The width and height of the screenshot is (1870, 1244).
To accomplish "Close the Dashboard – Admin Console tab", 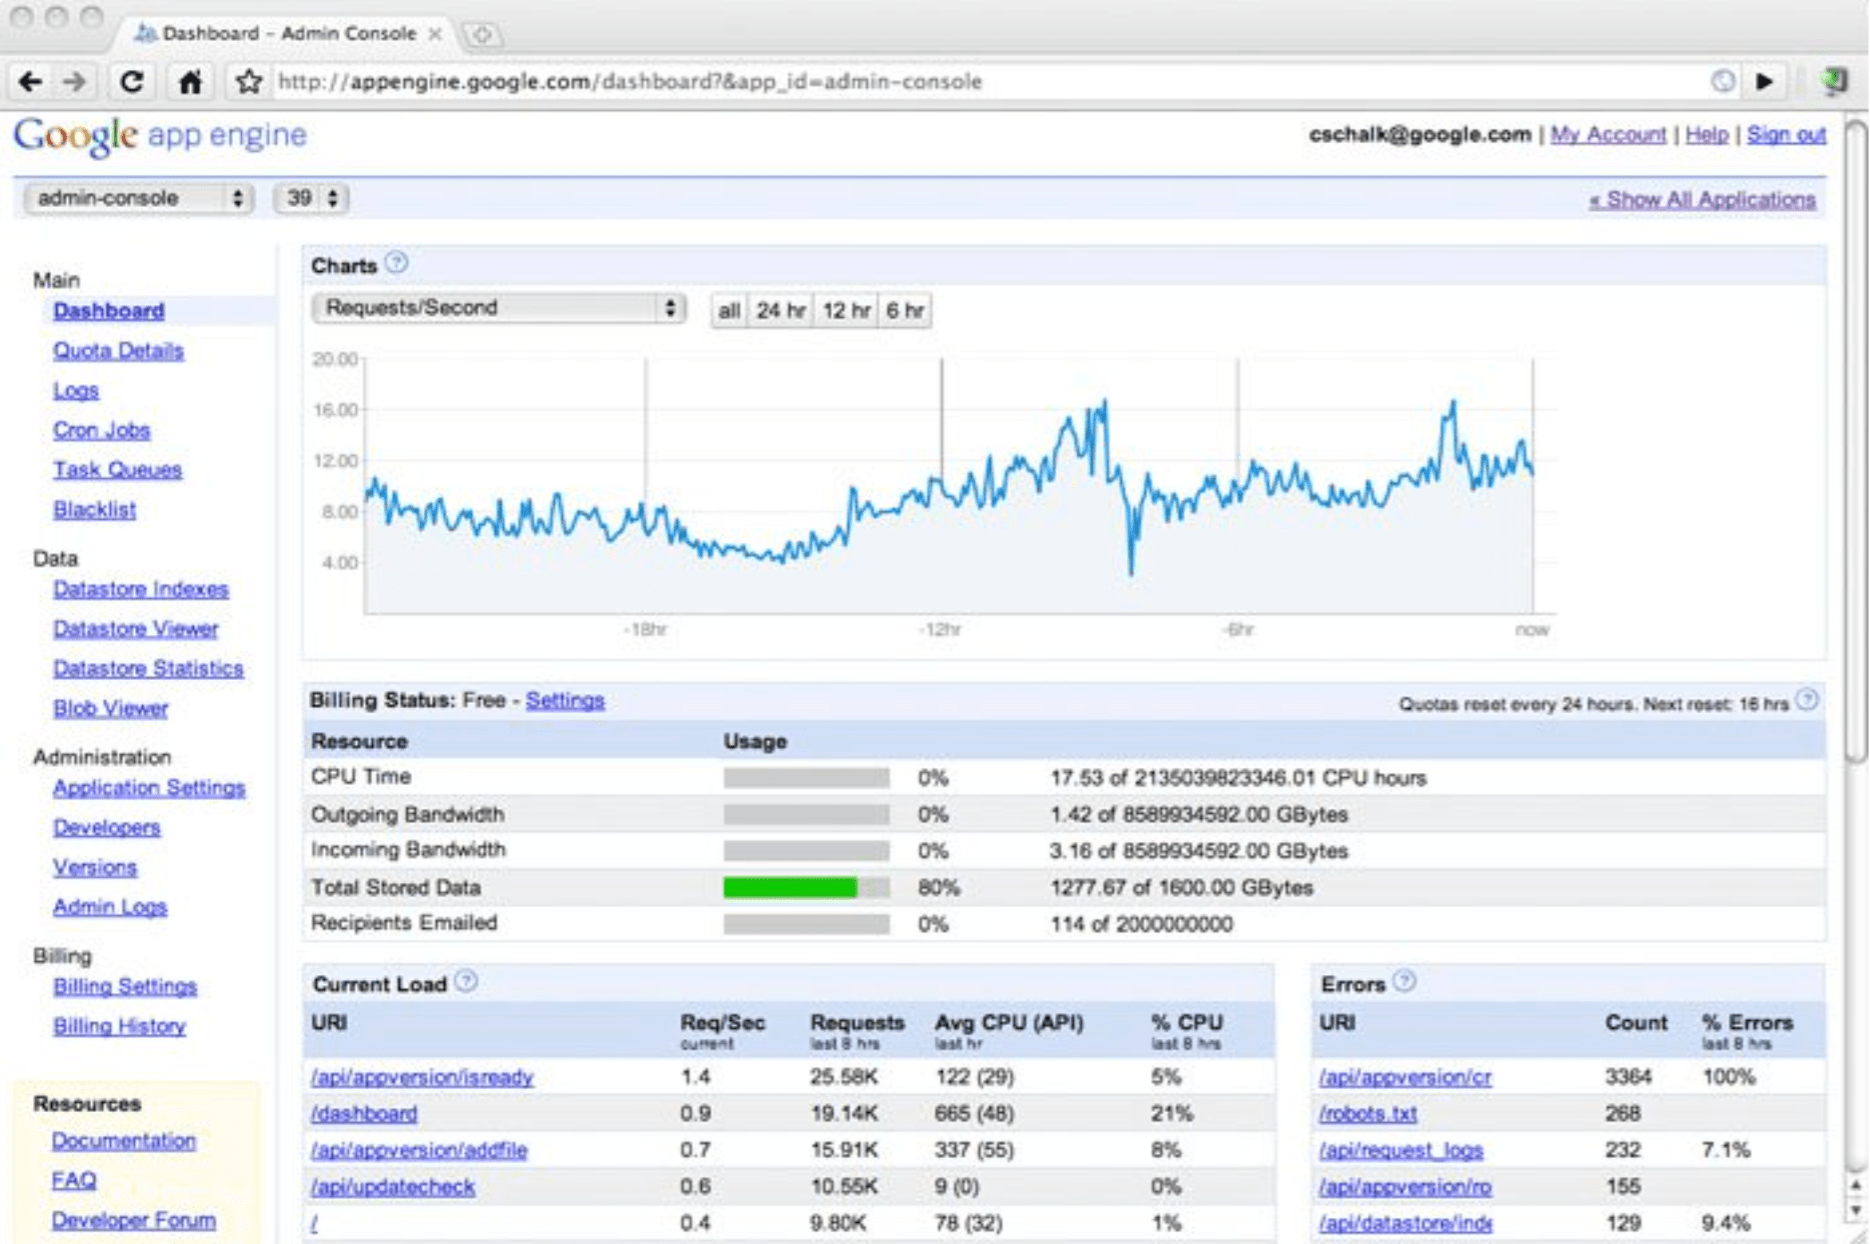I will coord(435,34).
